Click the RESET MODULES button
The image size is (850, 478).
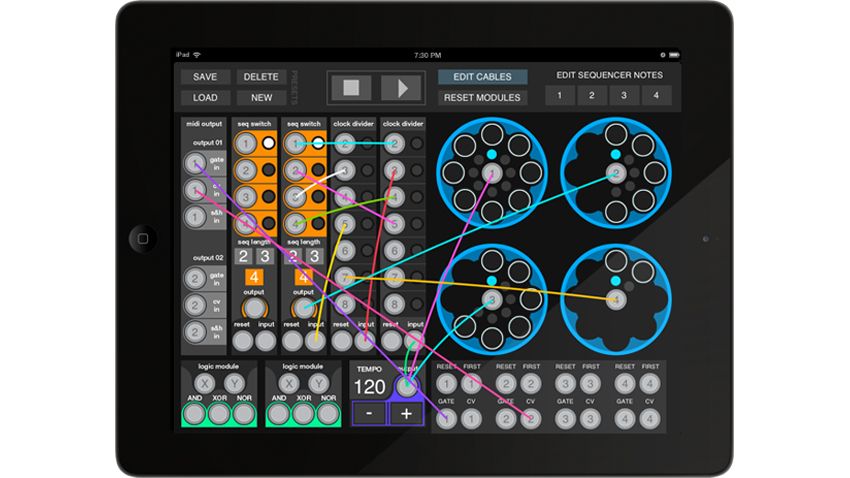pyautogui.click(x=482, y=98)
